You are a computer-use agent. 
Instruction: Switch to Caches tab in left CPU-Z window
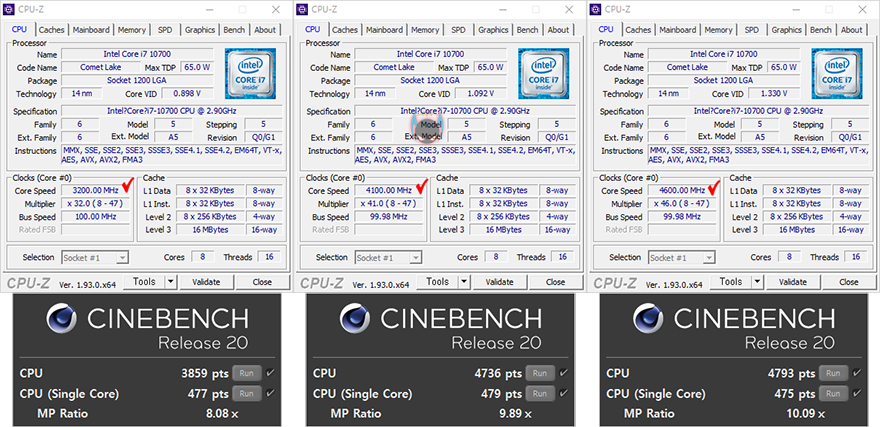[52, 30]
